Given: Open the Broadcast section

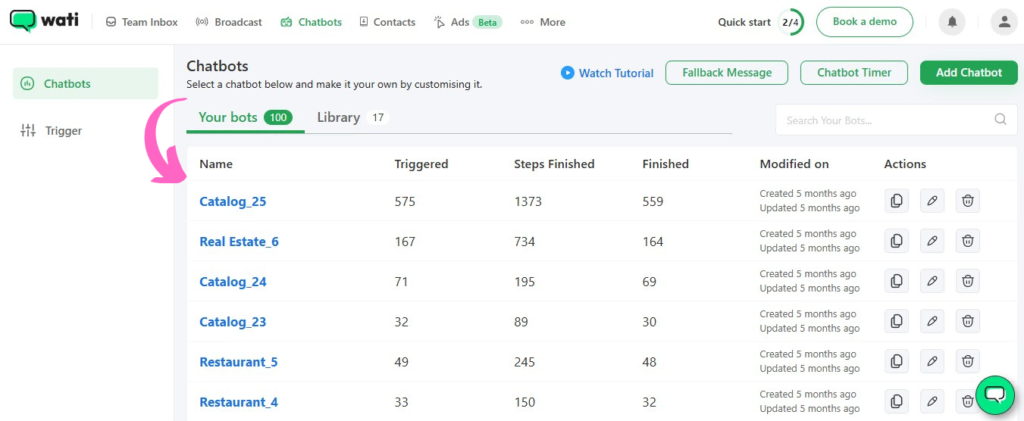Looking at the screenshot, I should (229, 22).
